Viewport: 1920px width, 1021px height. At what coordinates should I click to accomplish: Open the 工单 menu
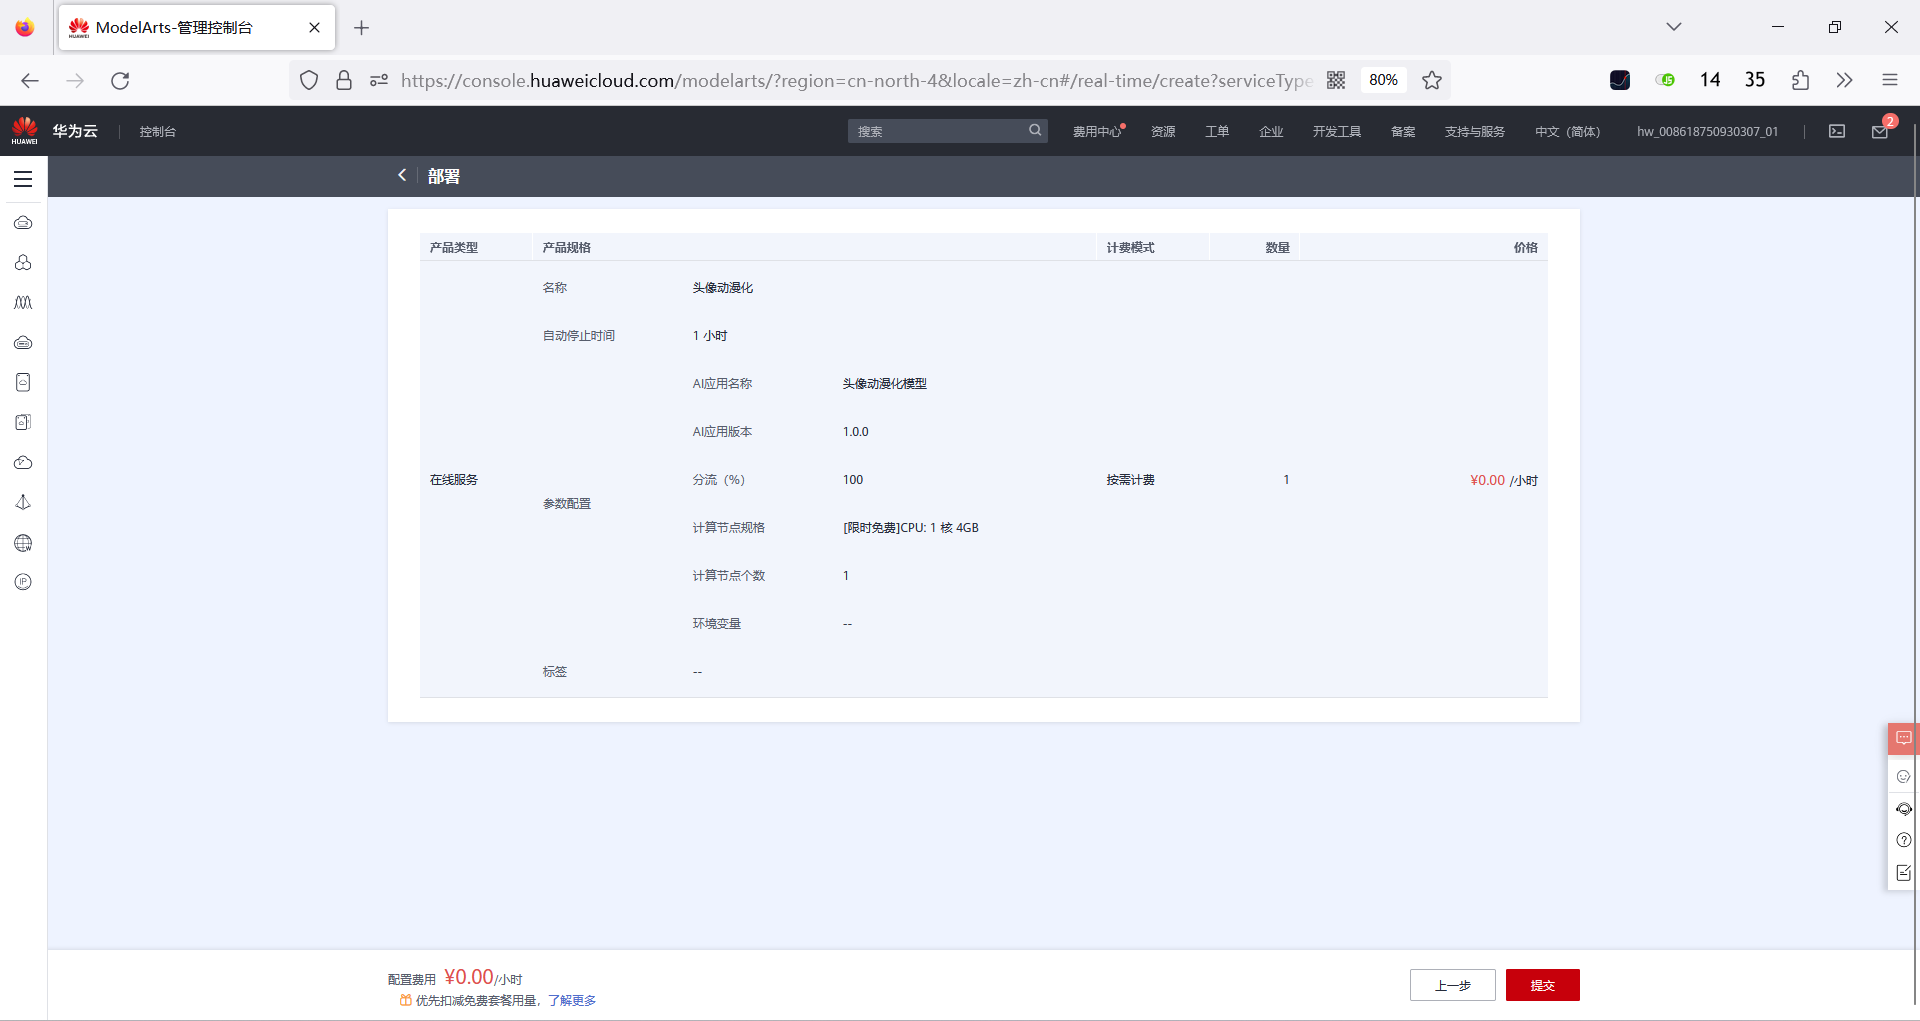1217,131
